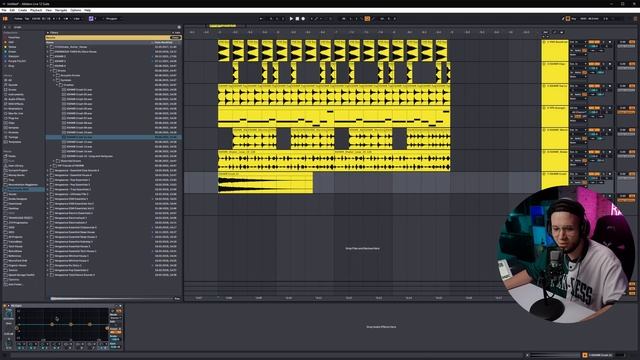Unfold track 7 KSHMR Crash

(544, 174)
